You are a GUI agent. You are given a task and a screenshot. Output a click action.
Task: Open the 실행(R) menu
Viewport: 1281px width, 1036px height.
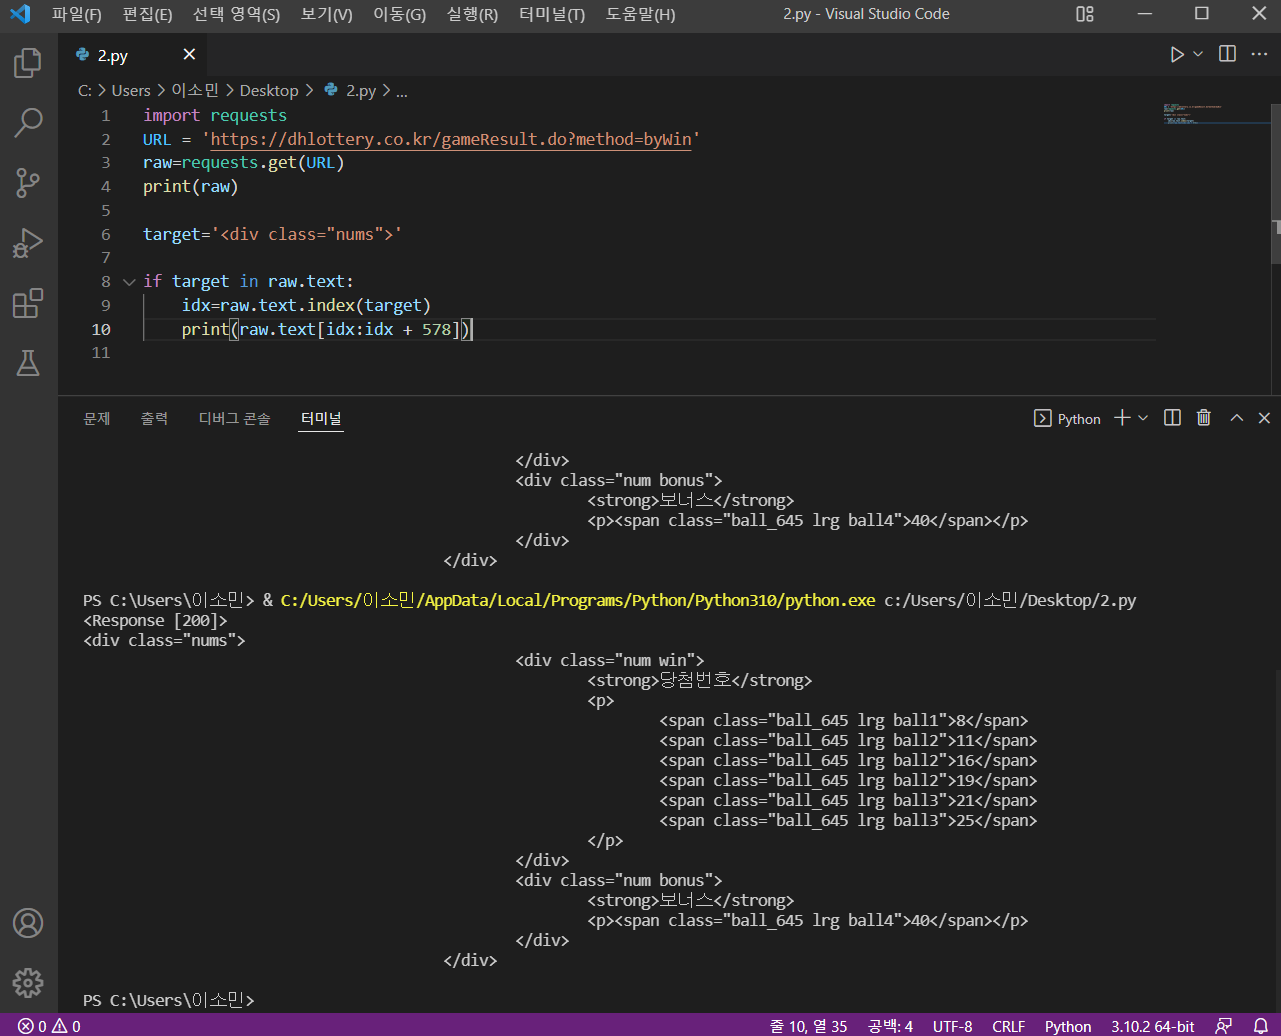tap(472, 14)
